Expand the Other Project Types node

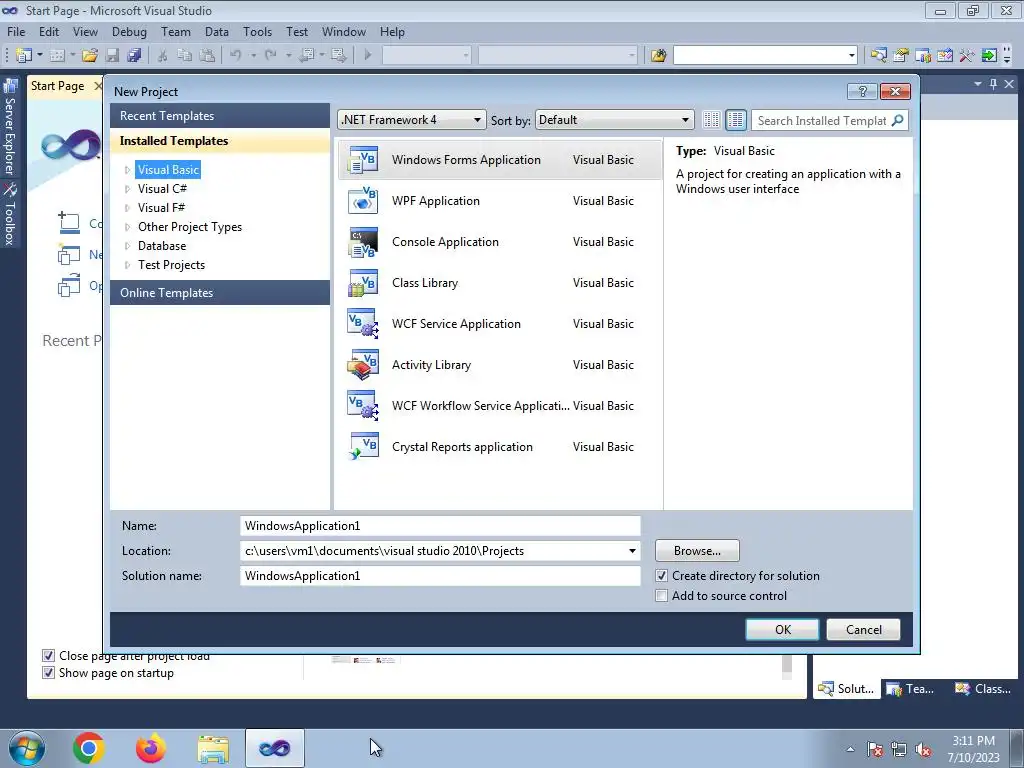127,227
